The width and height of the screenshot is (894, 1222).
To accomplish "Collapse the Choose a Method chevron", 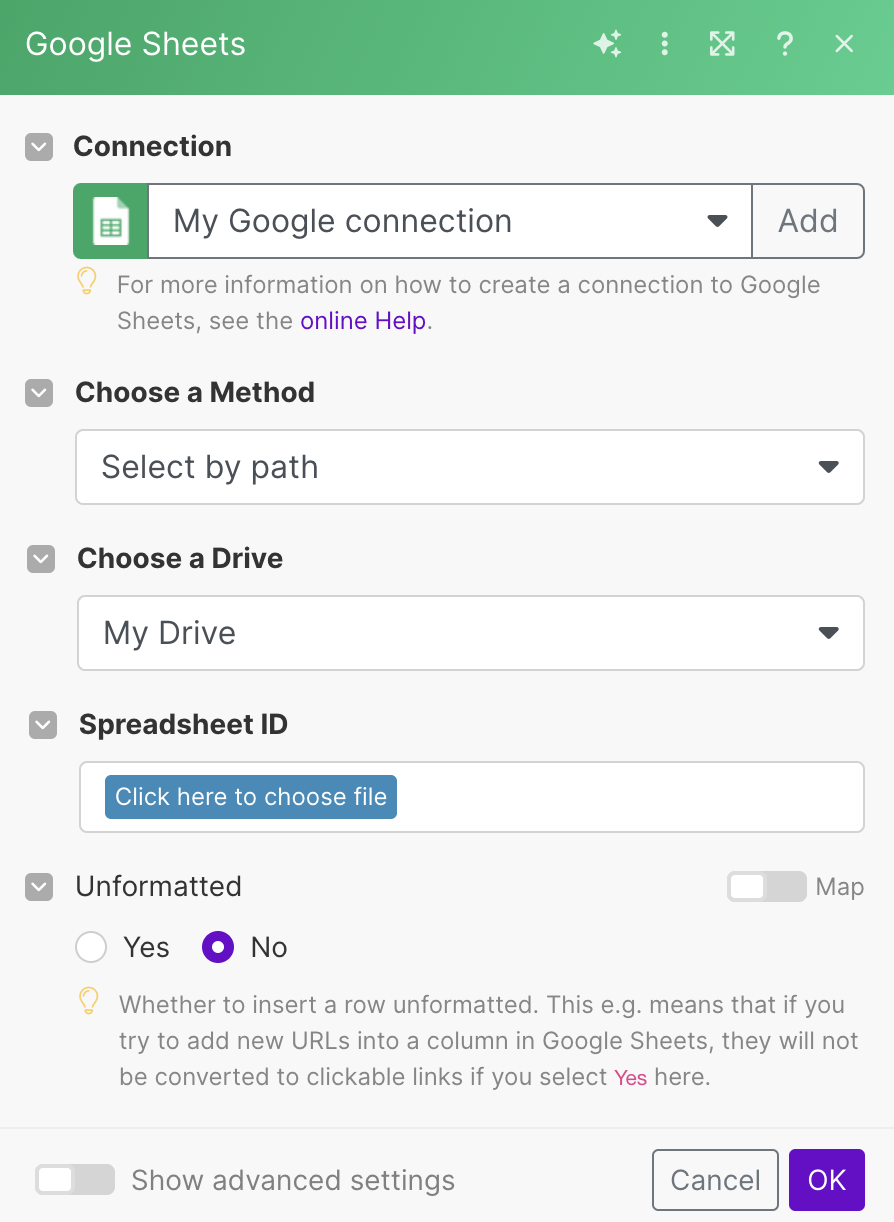I will pos(40,393).
